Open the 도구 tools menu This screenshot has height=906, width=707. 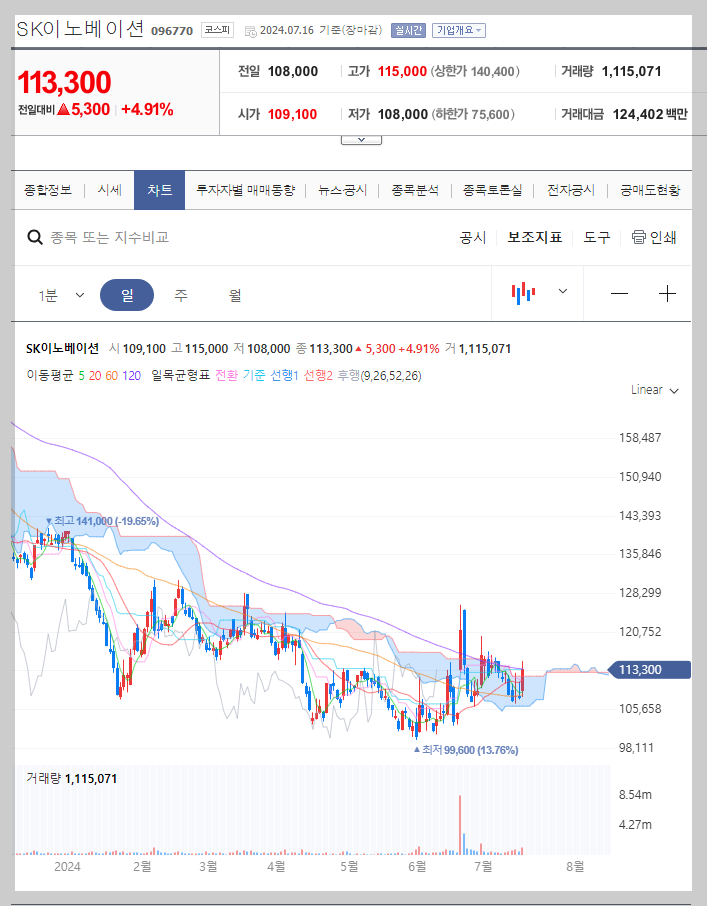[x=597, y=238]
